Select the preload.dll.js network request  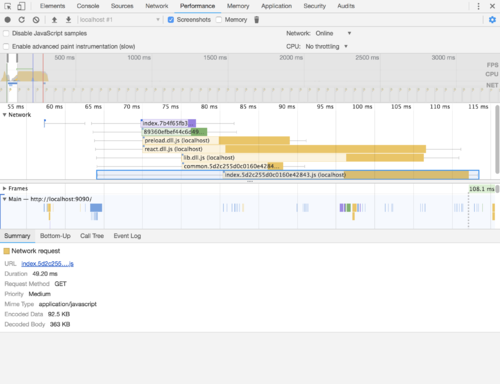click(x=216, y=141)
